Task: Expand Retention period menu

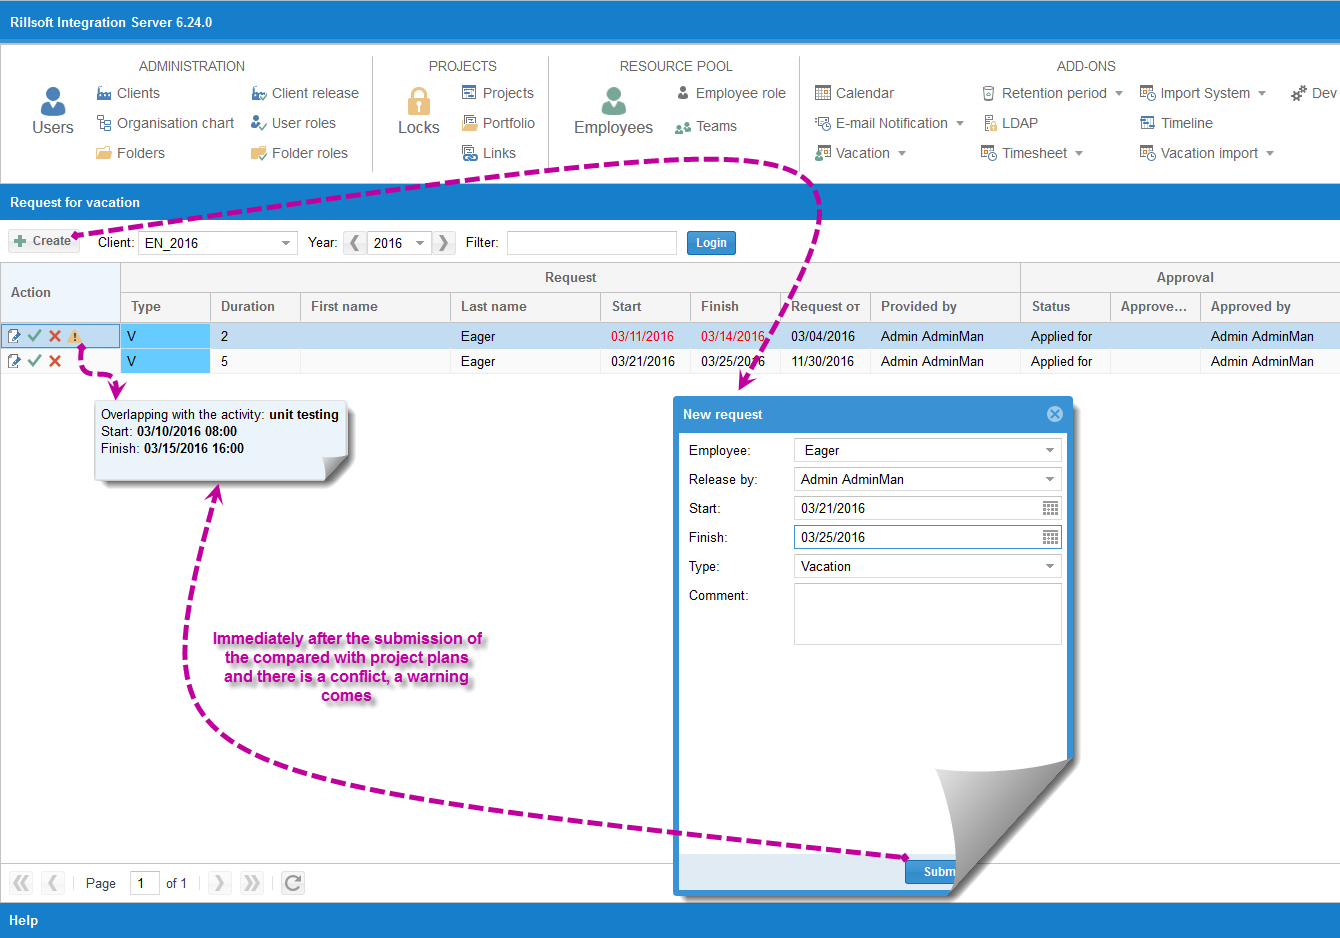Action: pyautogui.click(x=1119, y=93)
